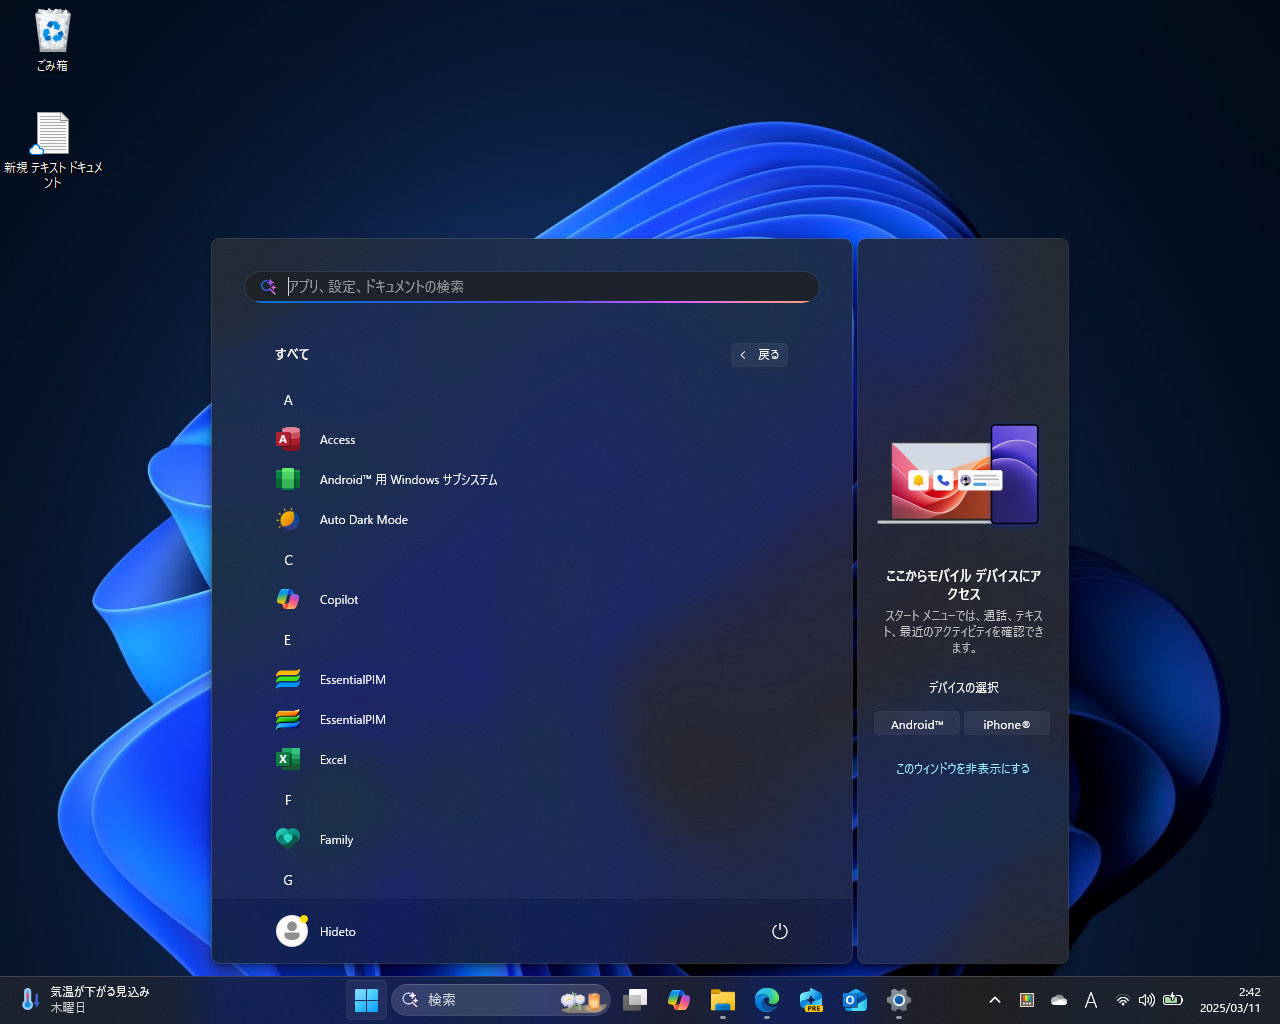Open the weather widget 気温が下がる見込み
Screen dimensions: 1280x1024
click(x=84, y=1000)
